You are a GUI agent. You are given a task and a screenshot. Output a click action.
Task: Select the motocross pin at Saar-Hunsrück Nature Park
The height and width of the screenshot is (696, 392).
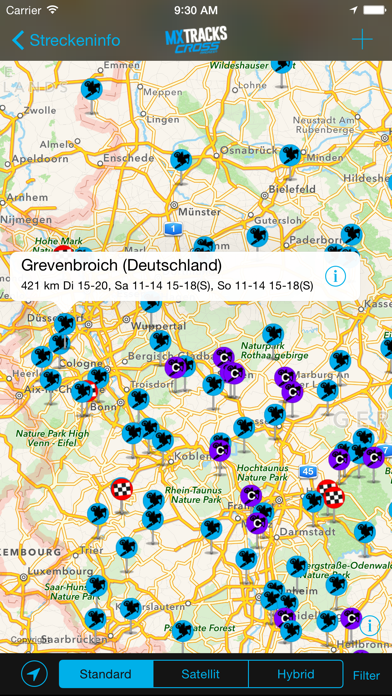97,586
